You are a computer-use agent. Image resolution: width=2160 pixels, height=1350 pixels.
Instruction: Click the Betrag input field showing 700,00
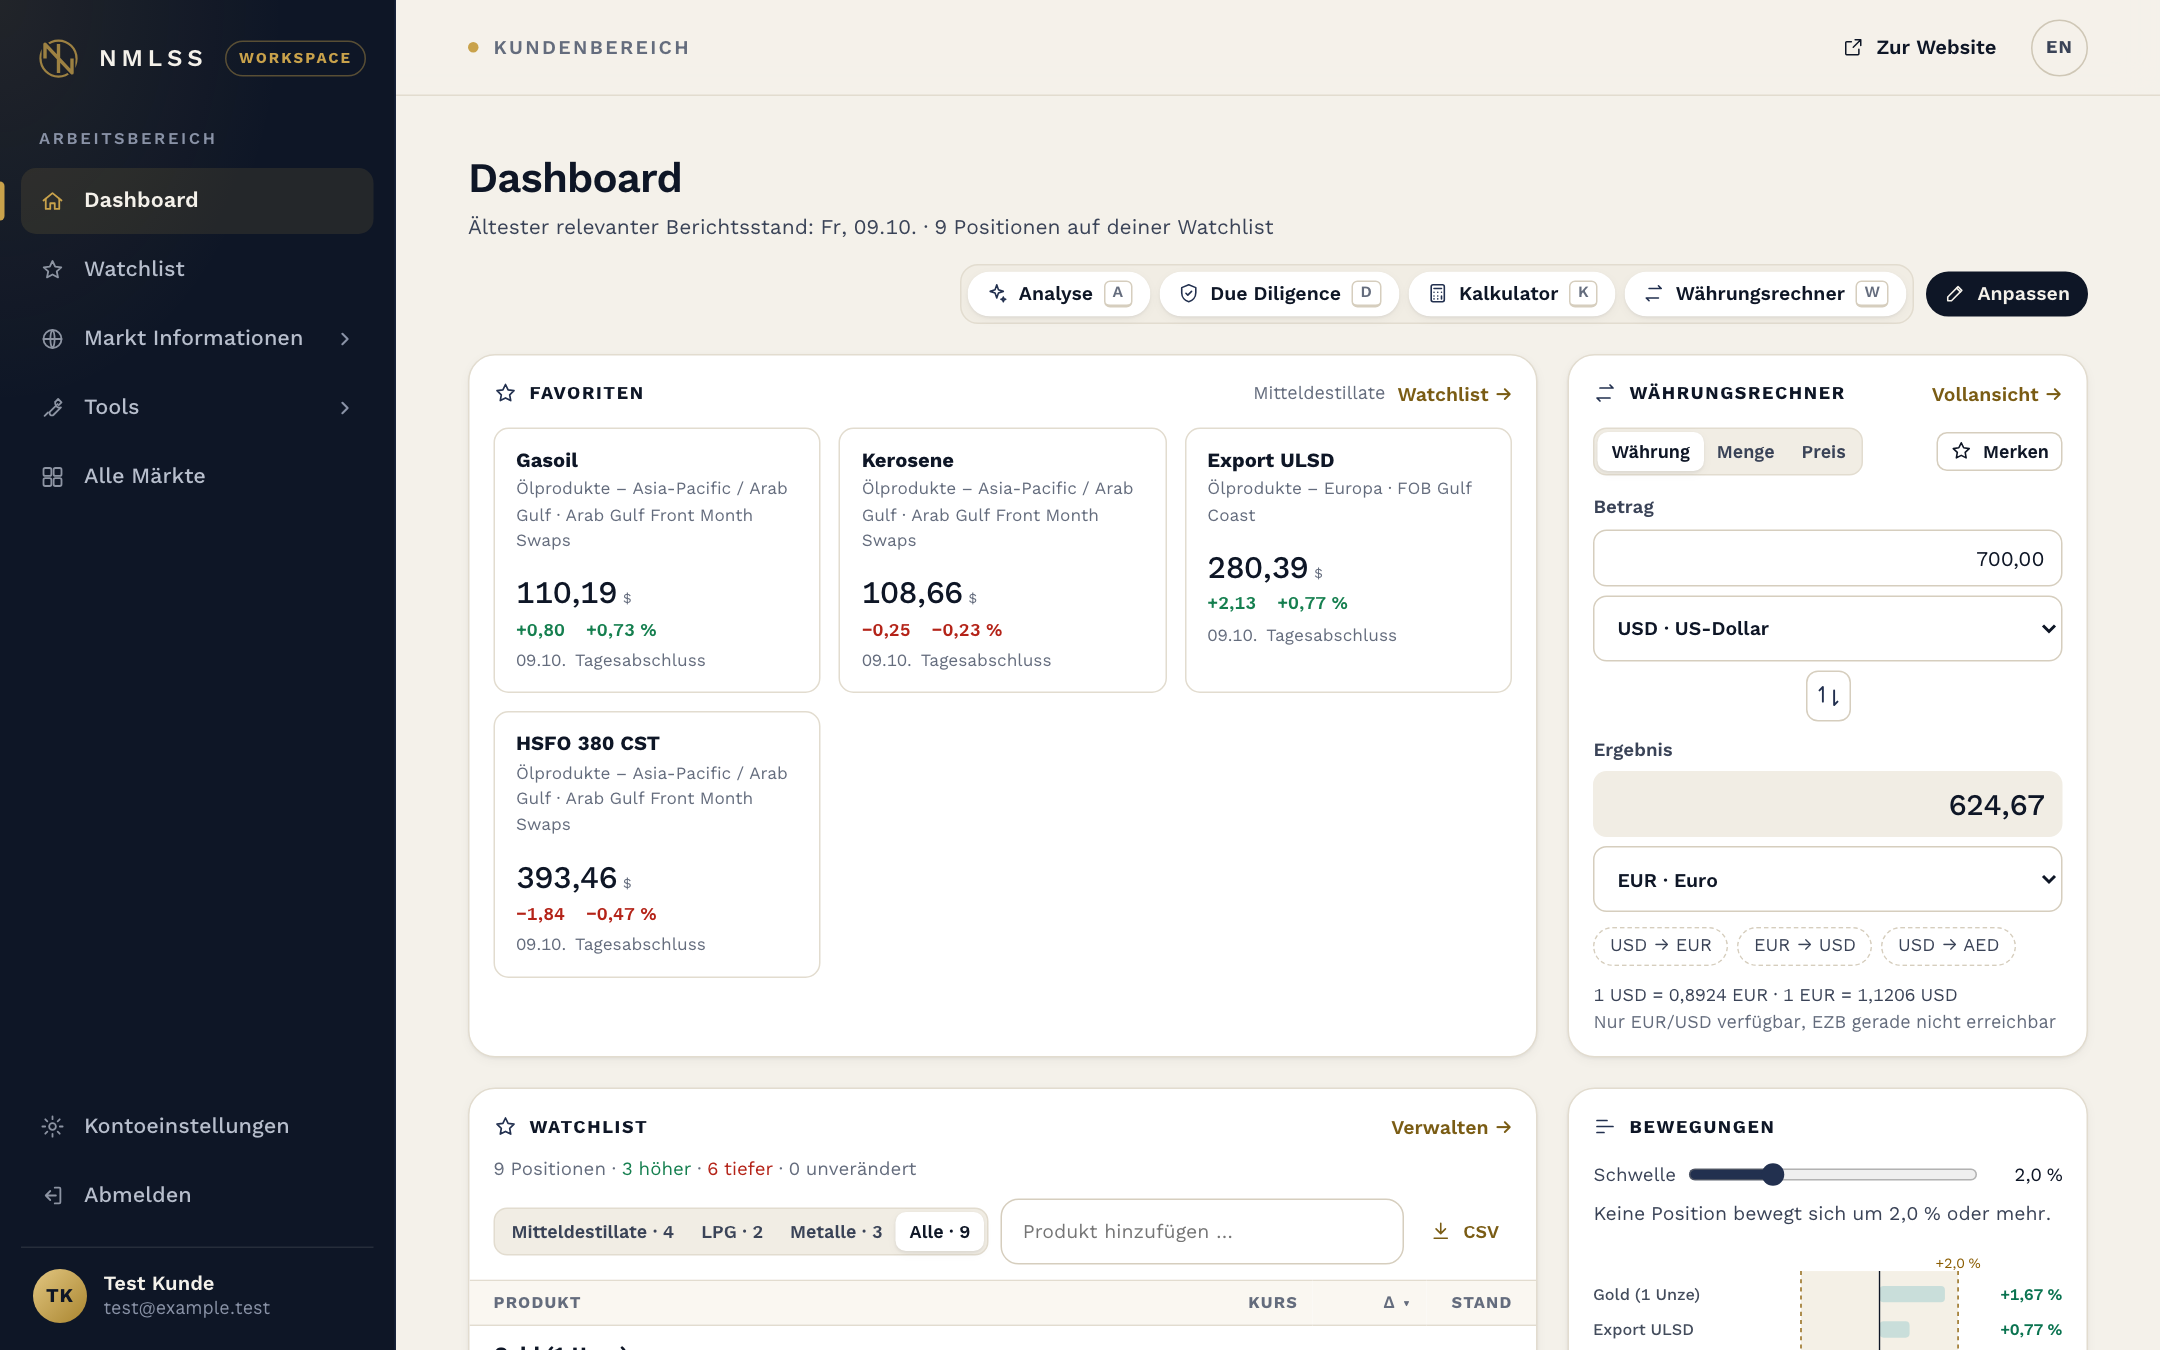coord(1828,559)
